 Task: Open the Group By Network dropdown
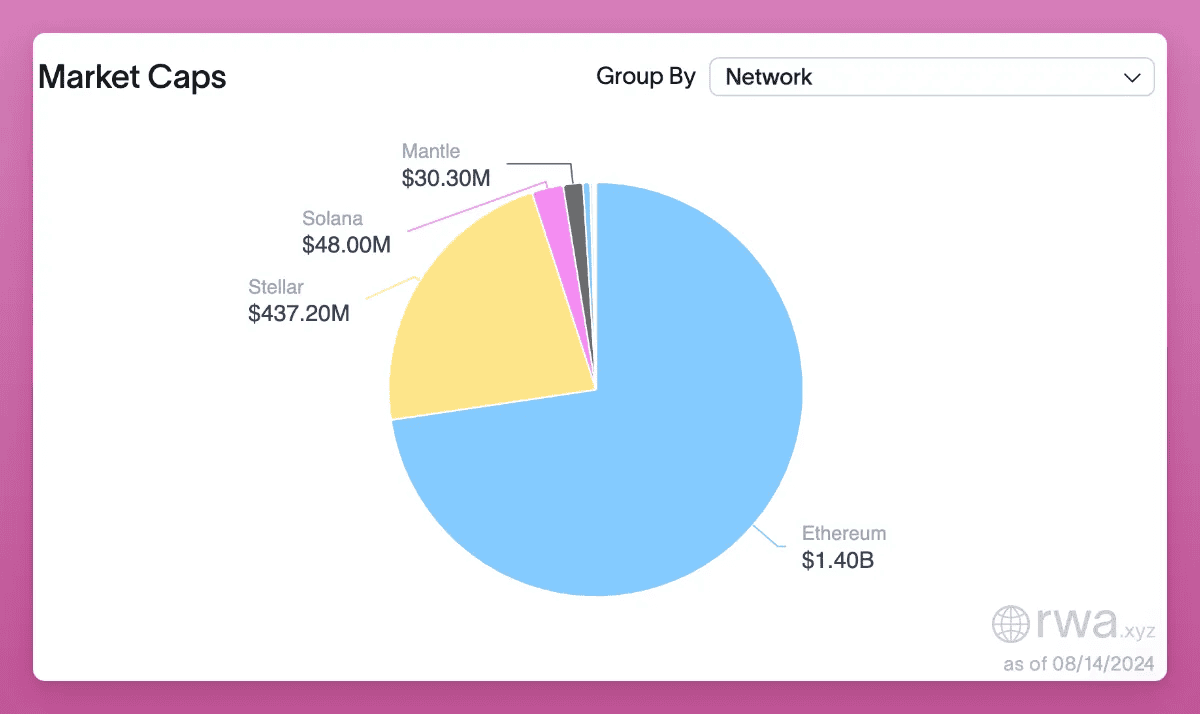[x=931, y=77]
